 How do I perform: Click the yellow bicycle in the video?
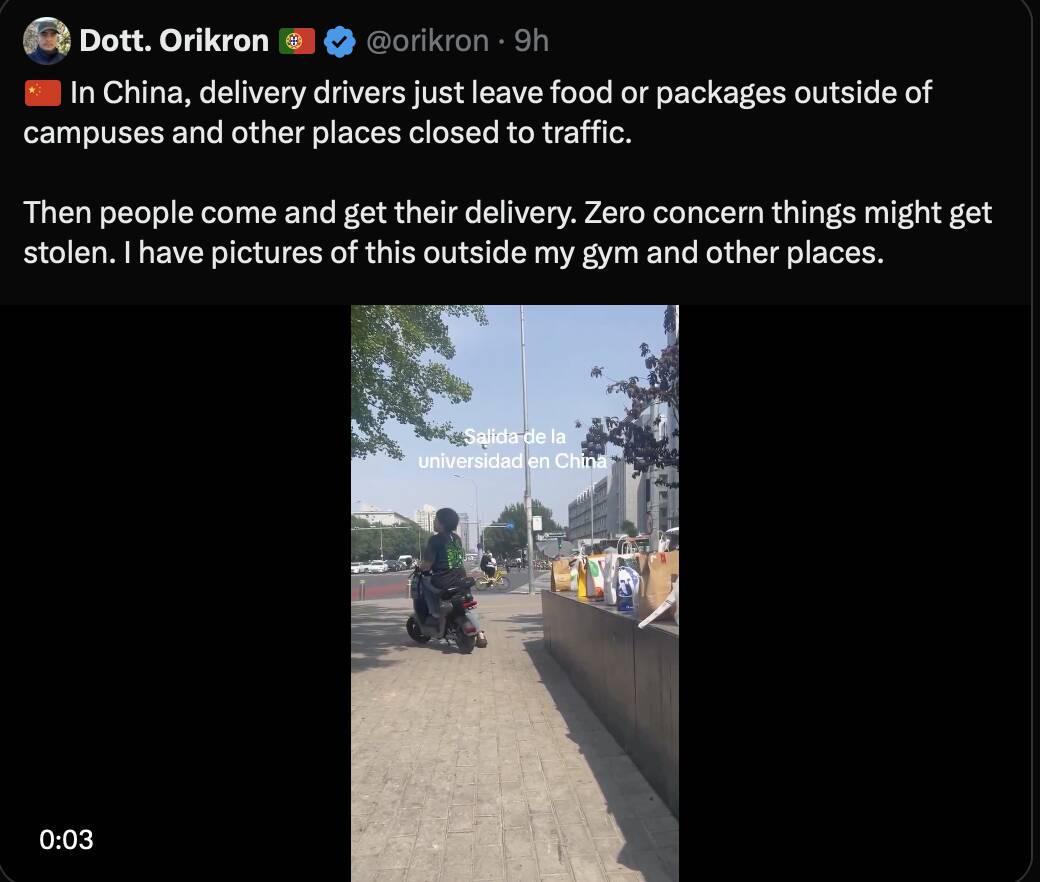(x=492, y=580)
